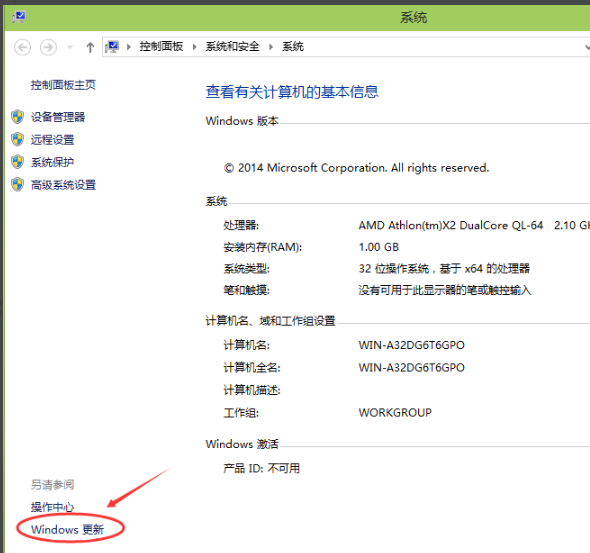Expand chevron after 系统和安全 in breadcrumb
Screen dimensions: 590x553
click(x=271, y=47)
